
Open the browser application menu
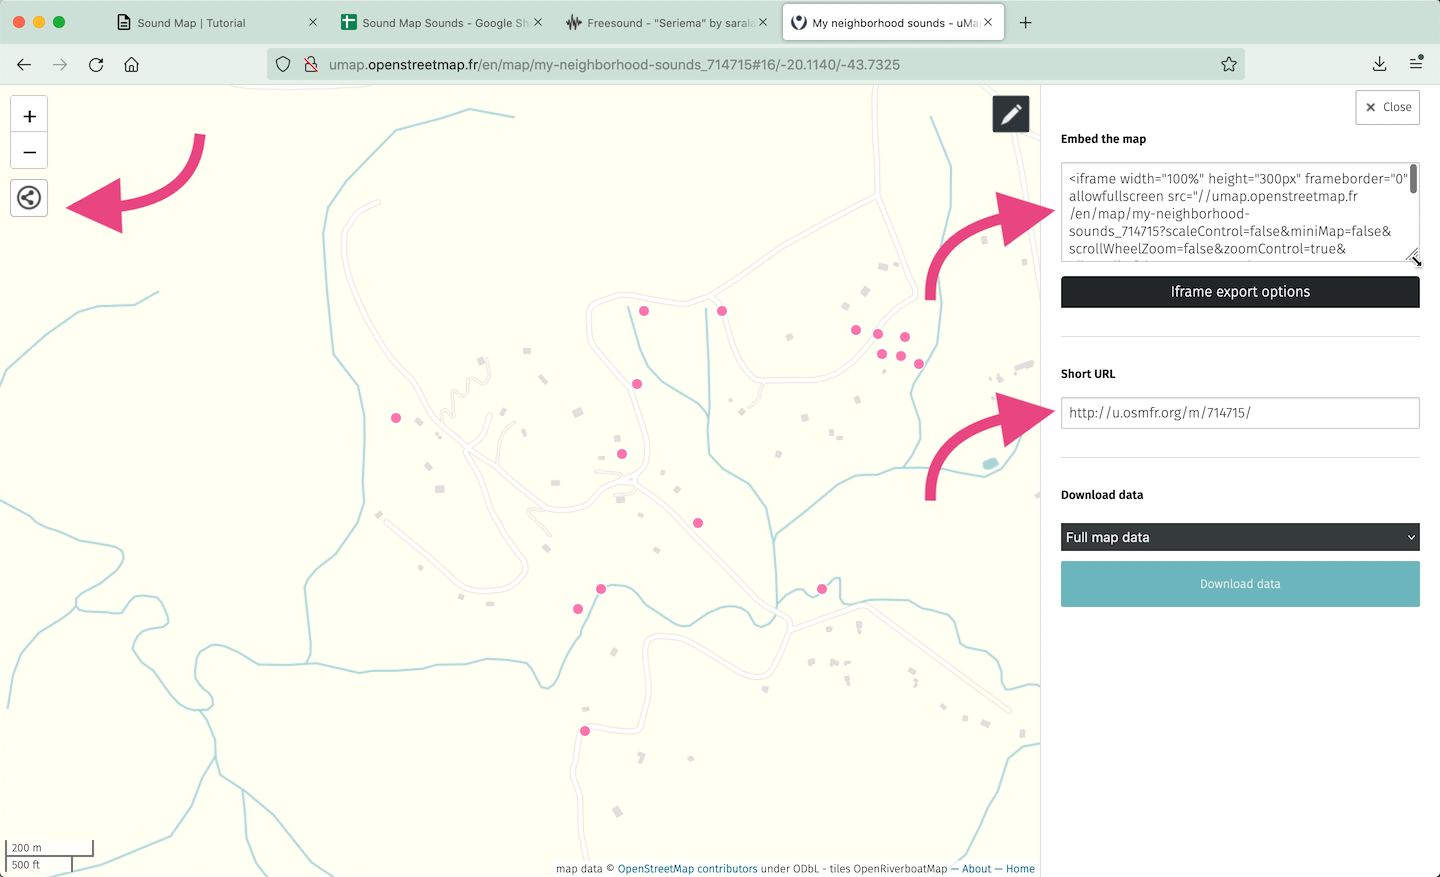pyautogui.click(x=1416, y=64)
